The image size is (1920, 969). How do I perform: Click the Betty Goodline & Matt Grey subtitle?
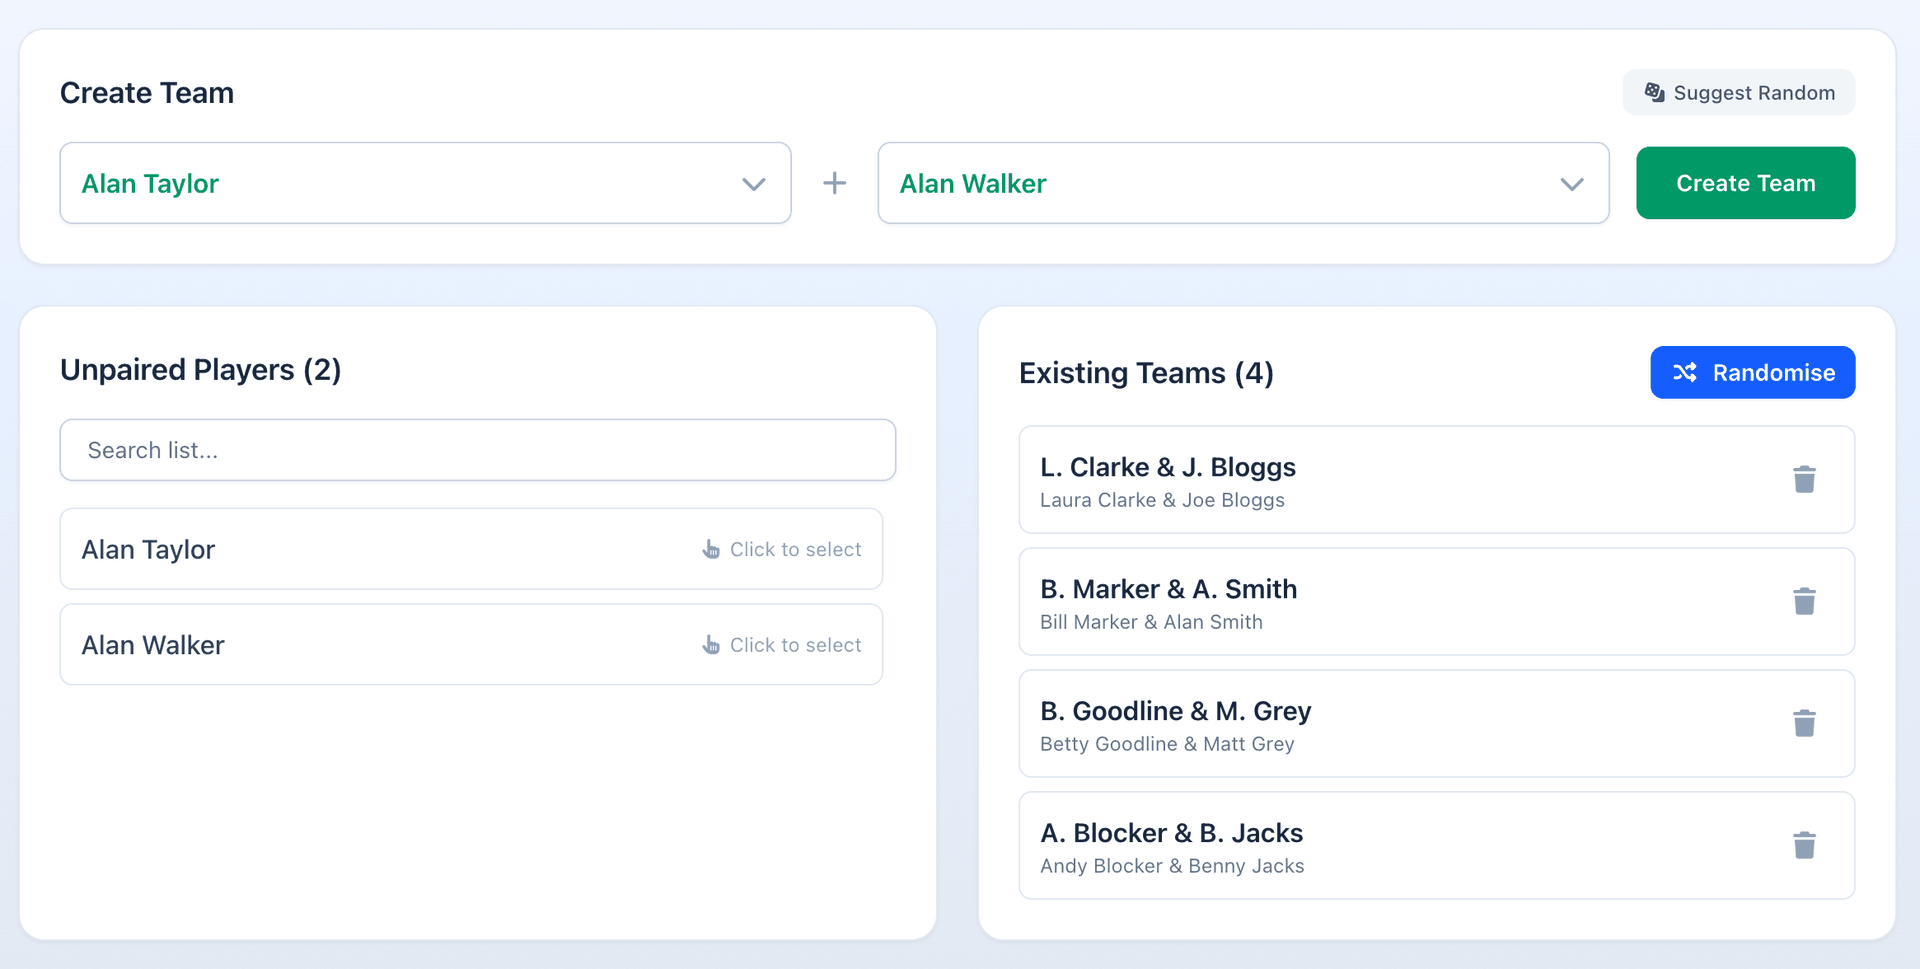(x=1167, y=744)
